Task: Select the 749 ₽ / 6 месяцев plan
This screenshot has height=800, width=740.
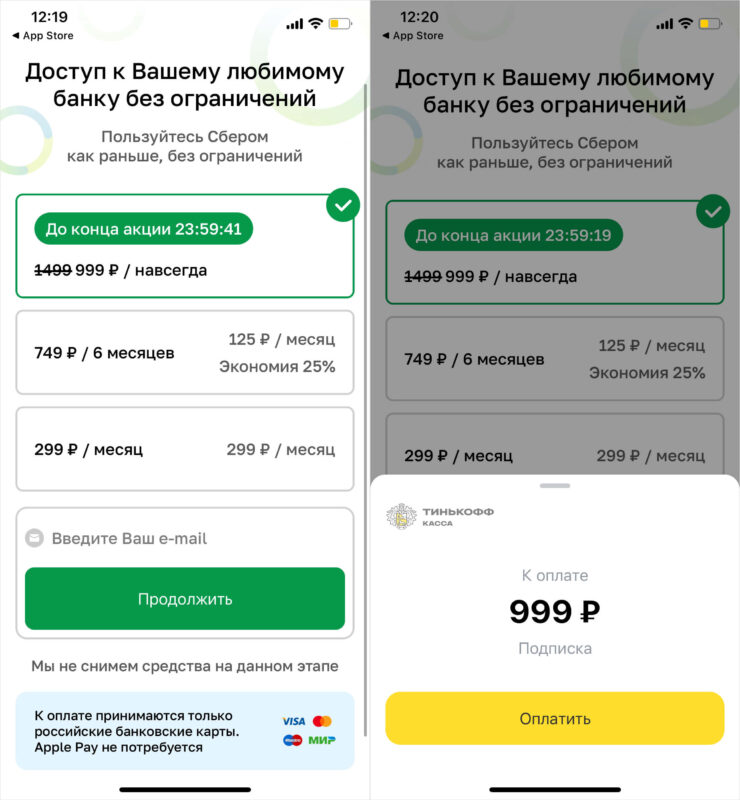Action: pyautogui.click(x=185, y=352)
